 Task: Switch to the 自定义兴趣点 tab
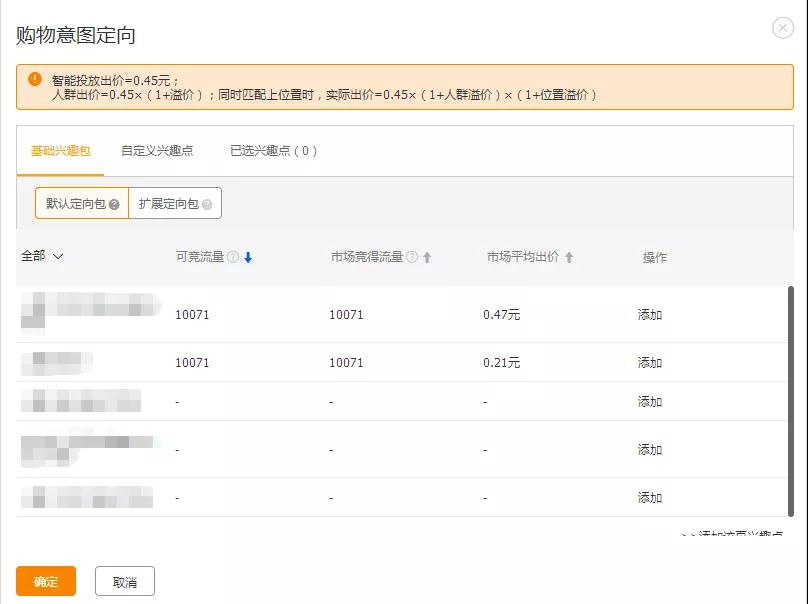point(157,149)
